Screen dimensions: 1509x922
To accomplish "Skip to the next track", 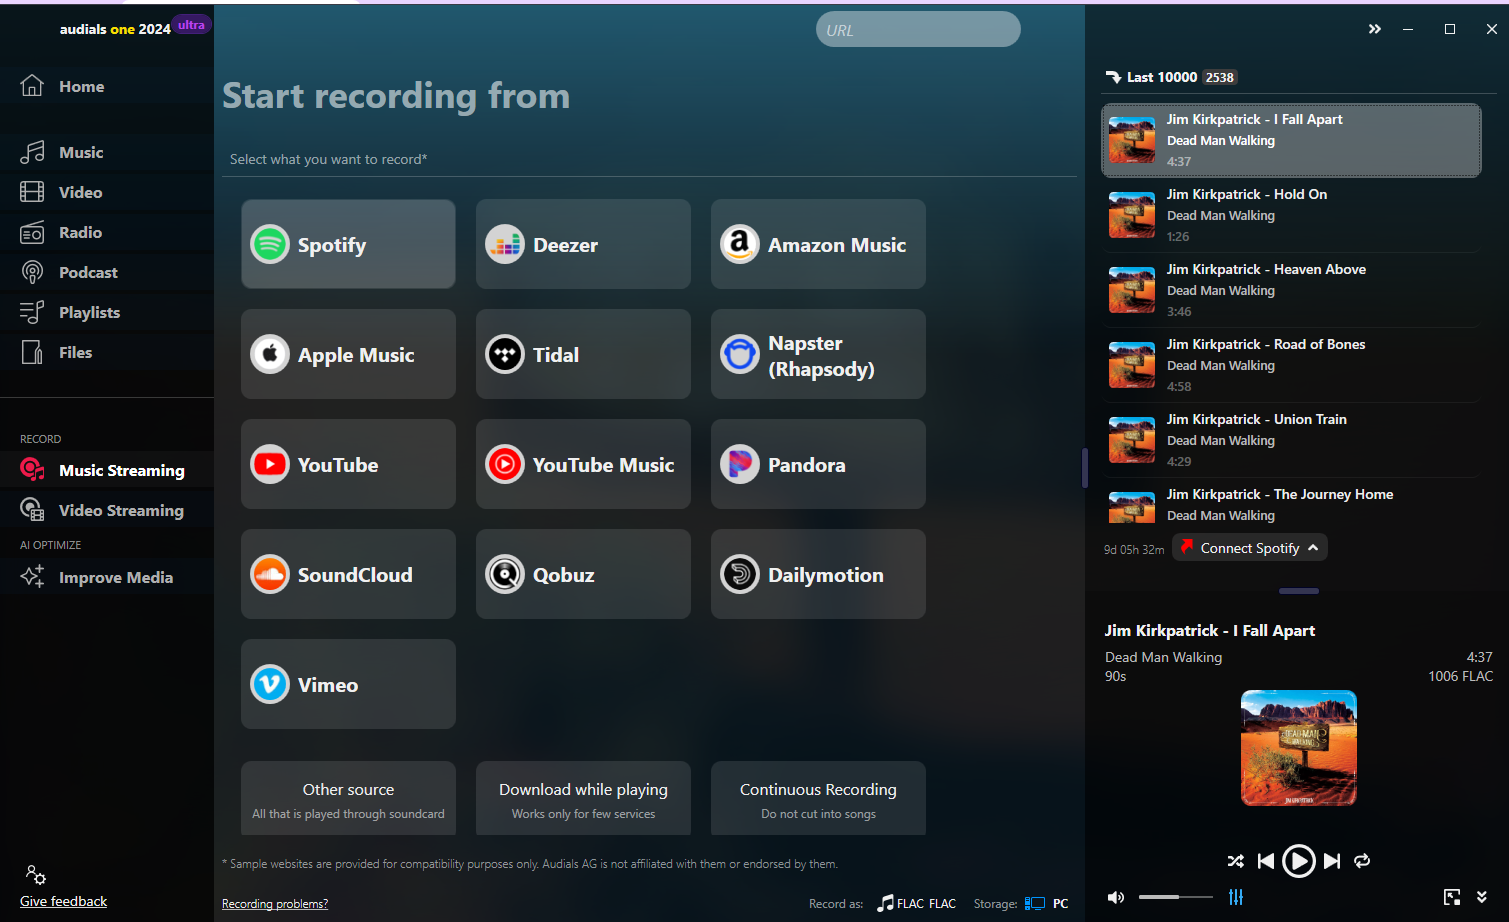I will (x=1332, y=861).
